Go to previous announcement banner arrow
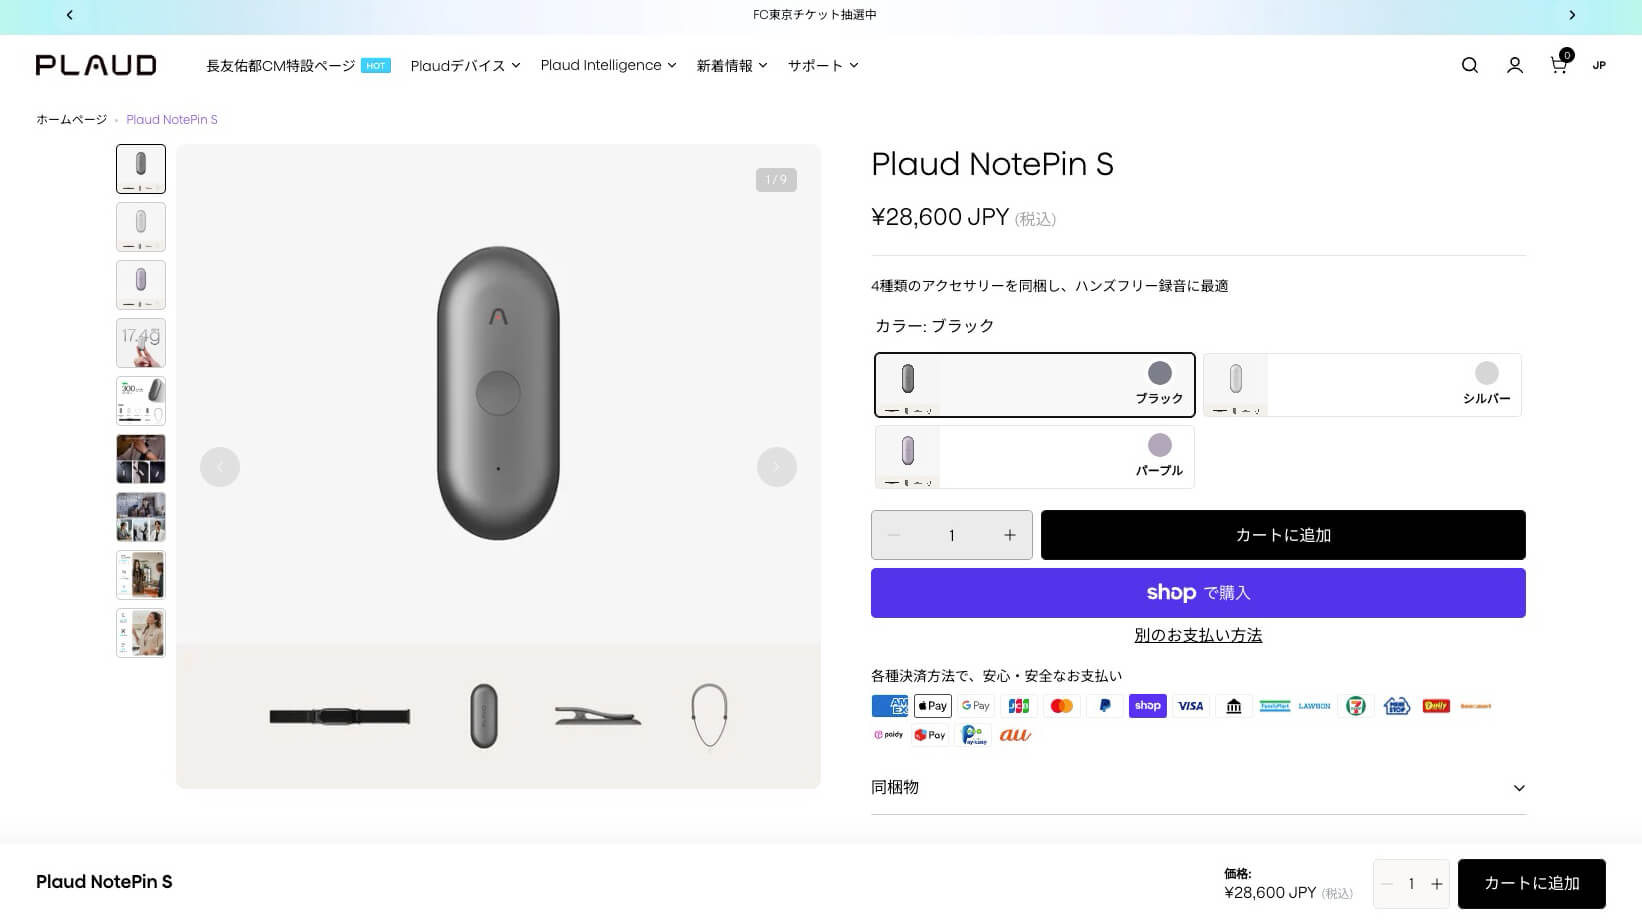The image size is (1642, 924). click(x=69, y=15)
